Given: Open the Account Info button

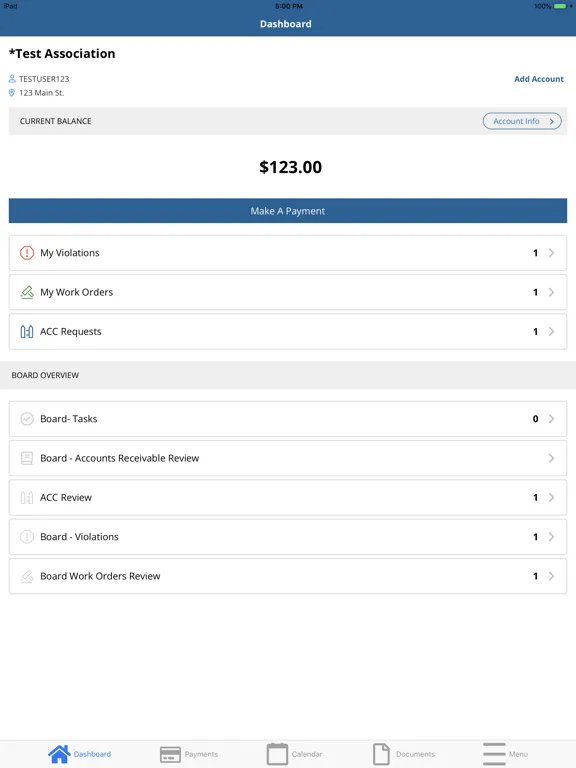Looking at the screenshot, I should coord(522,121).
